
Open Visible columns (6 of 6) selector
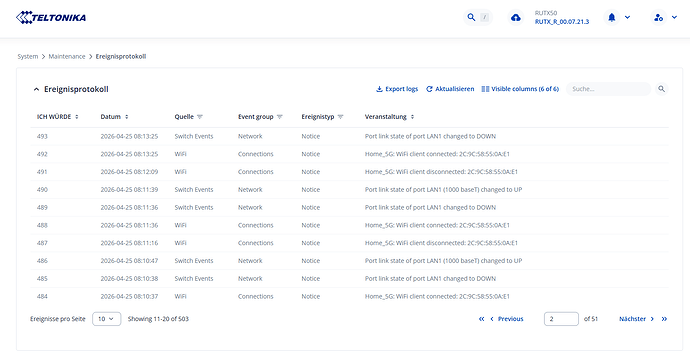click(x=520, y=89)
